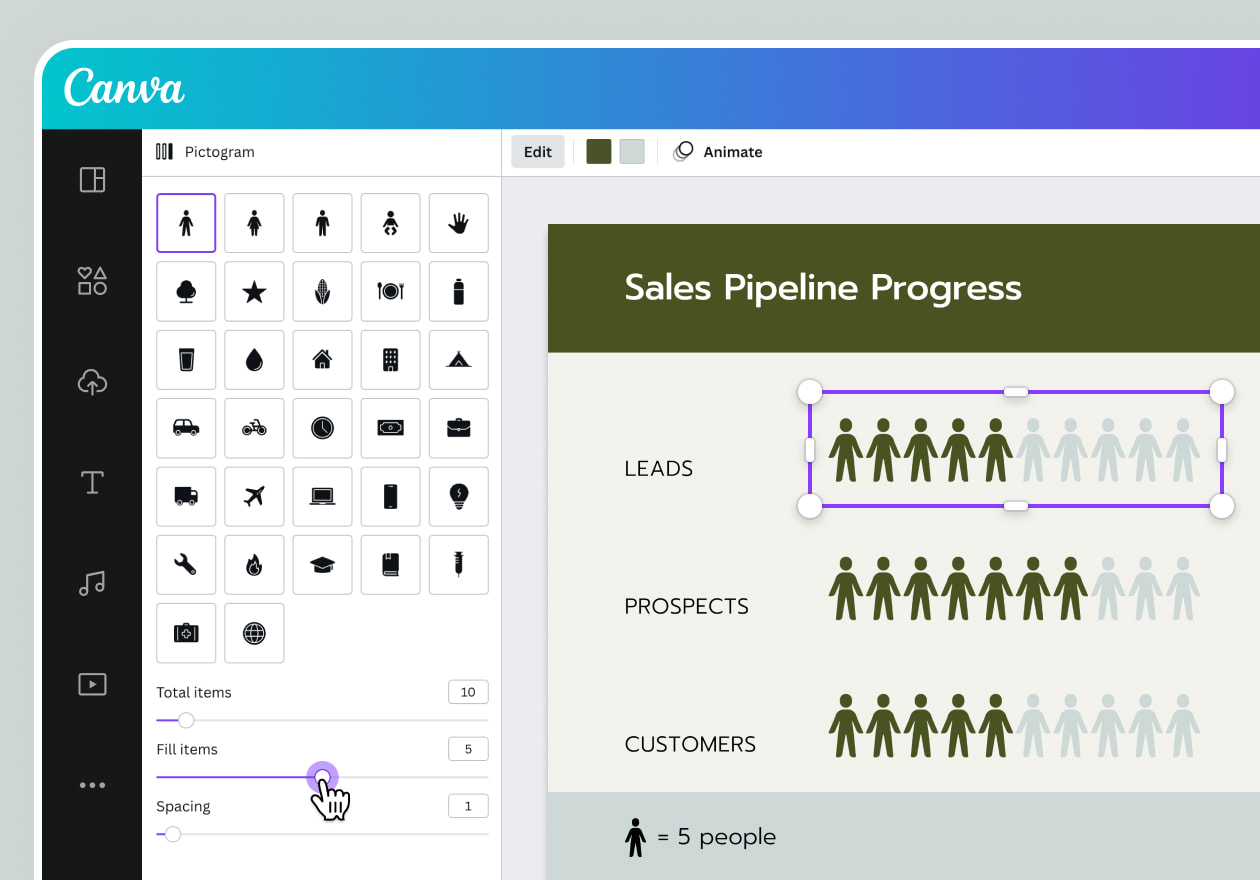
Task: Choose the graduation cap pictogram
Action: click(322, 564)
